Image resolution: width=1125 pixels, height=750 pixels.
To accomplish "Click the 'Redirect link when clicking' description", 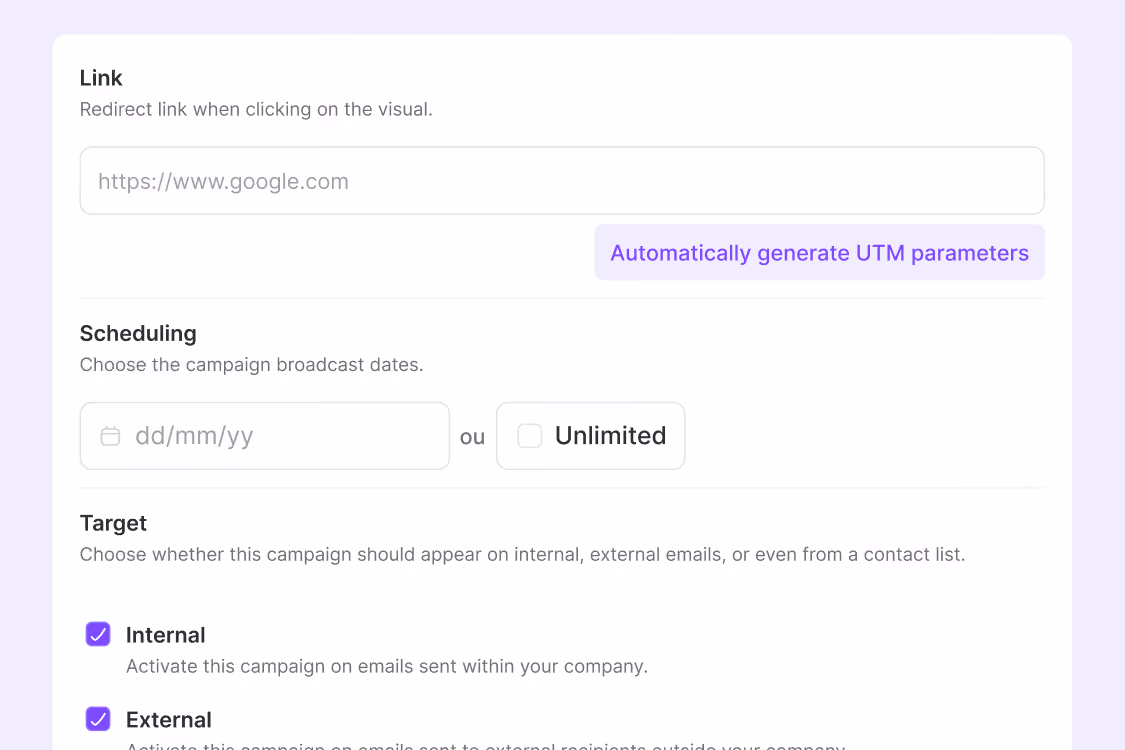I will 256,109.
